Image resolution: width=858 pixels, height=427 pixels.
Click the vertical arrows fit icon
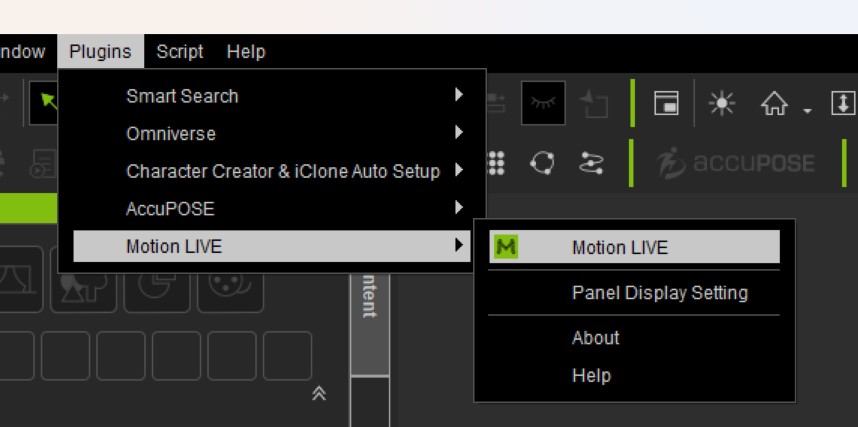(x=843, y=103)
